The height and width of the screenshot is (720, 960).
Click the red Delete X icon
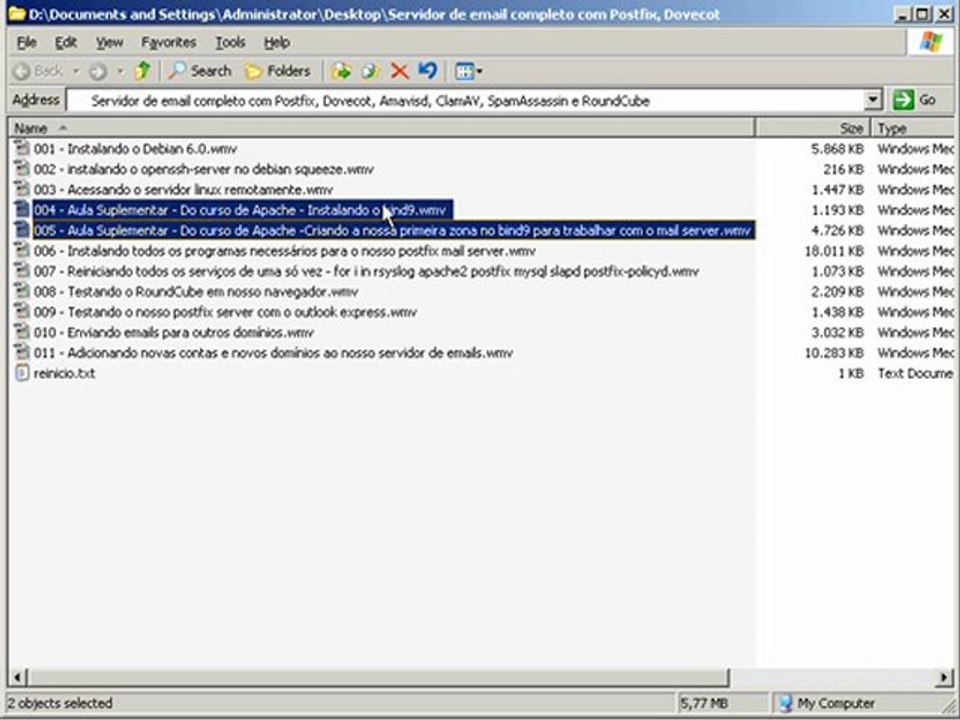399,71
